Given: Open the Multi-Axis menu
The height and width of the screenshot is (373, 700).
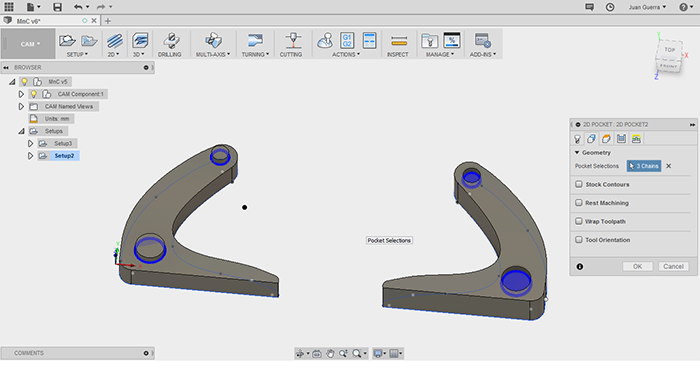Looking at the screenshot, I should pos(213,45).
